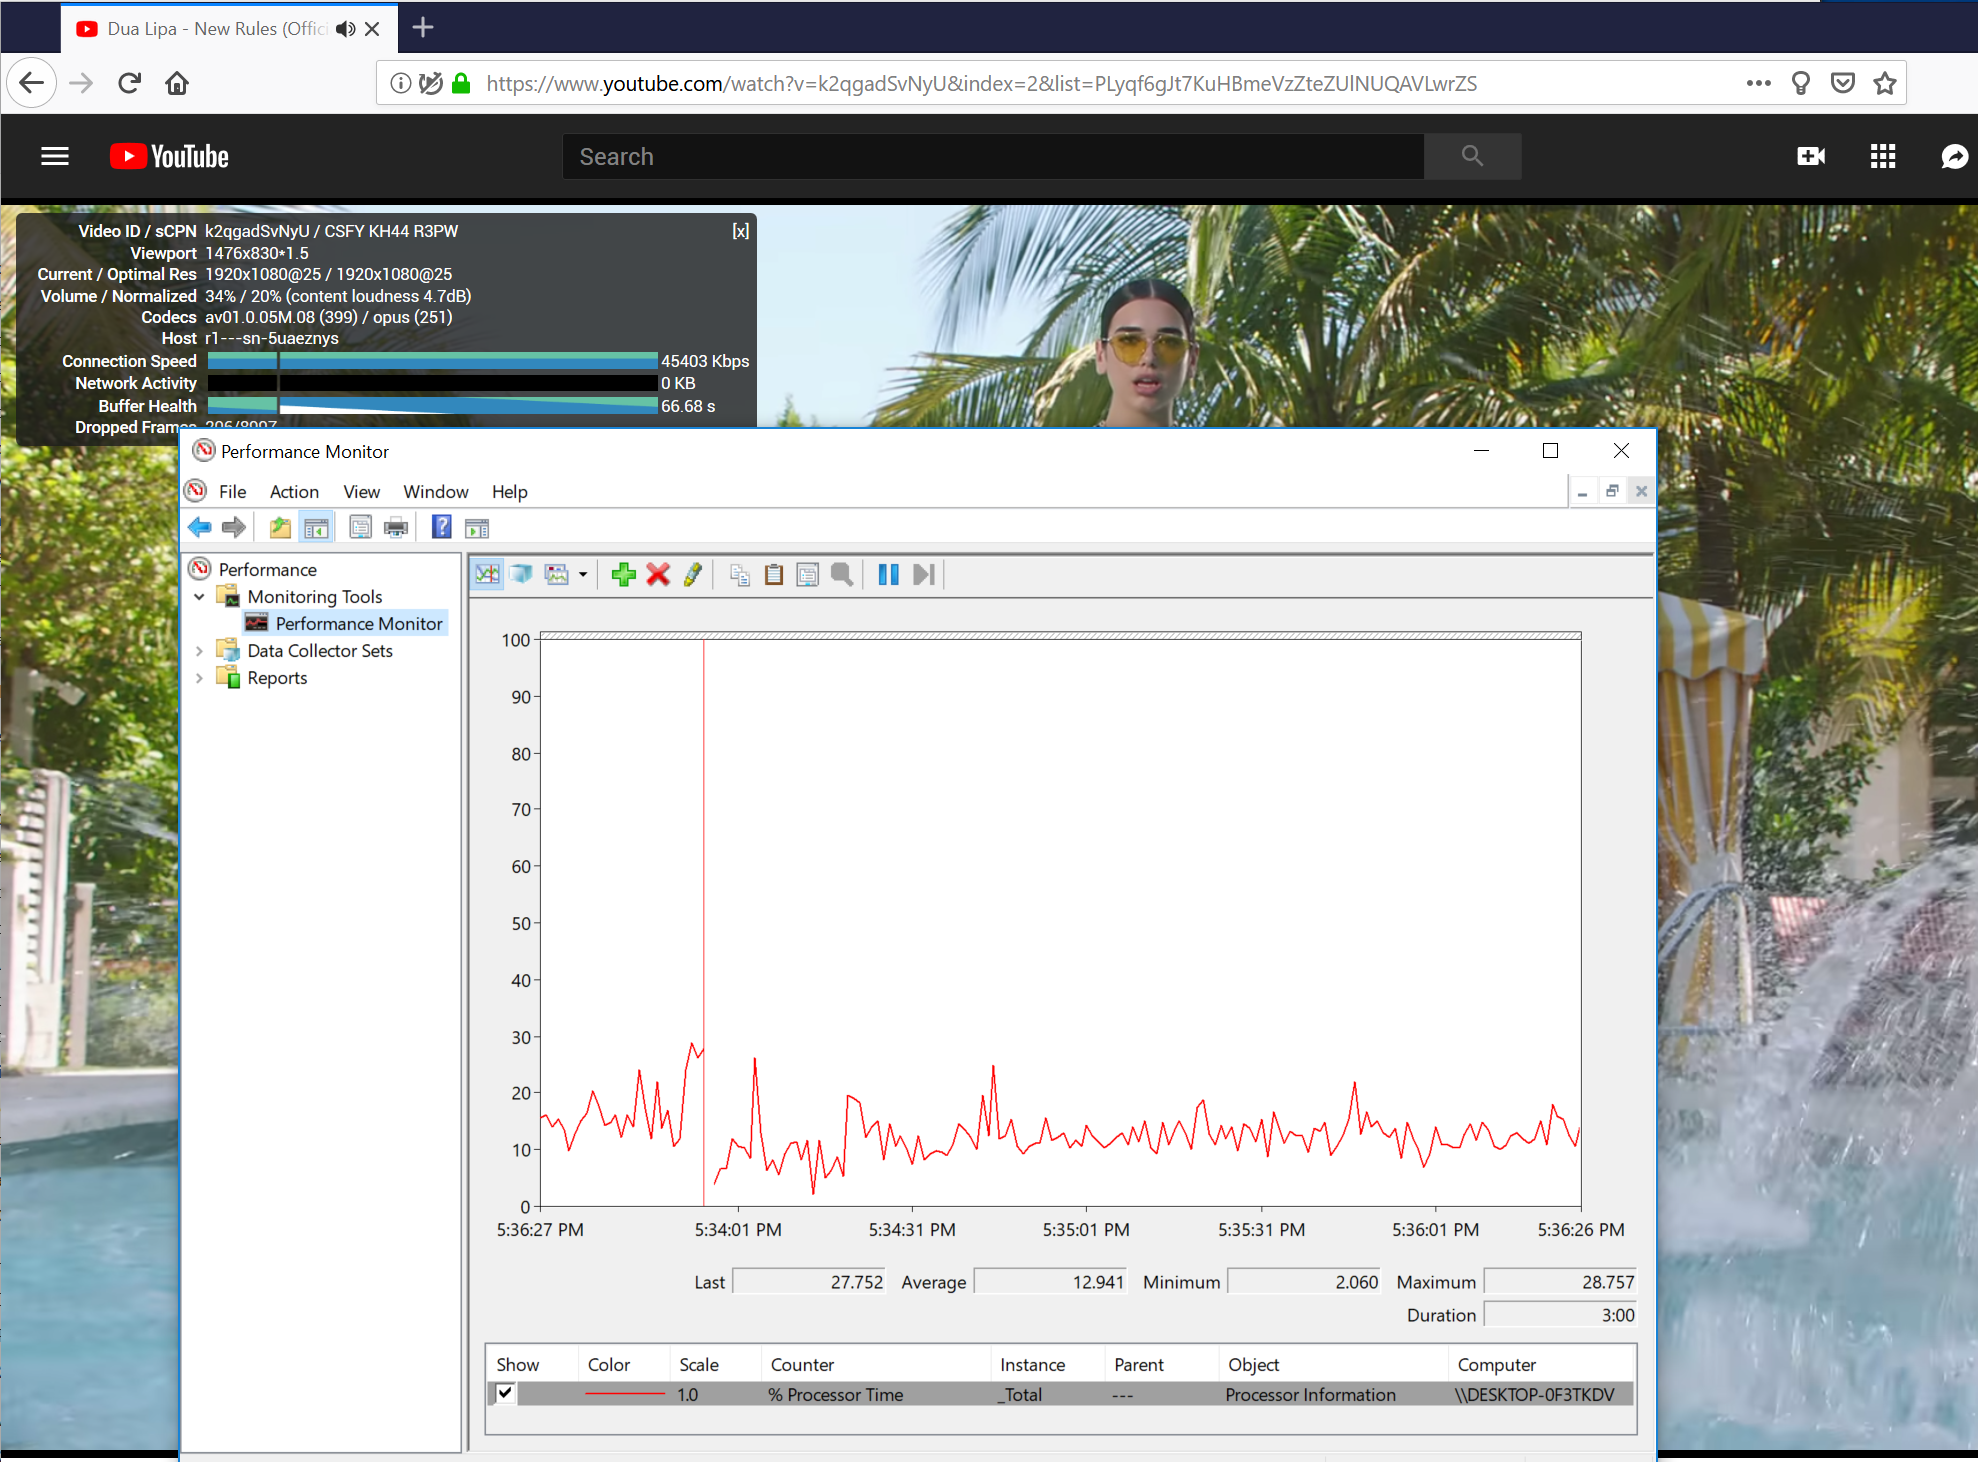
Task: Select View Current Activity graph icon
Action: click(x=487, y=574)
